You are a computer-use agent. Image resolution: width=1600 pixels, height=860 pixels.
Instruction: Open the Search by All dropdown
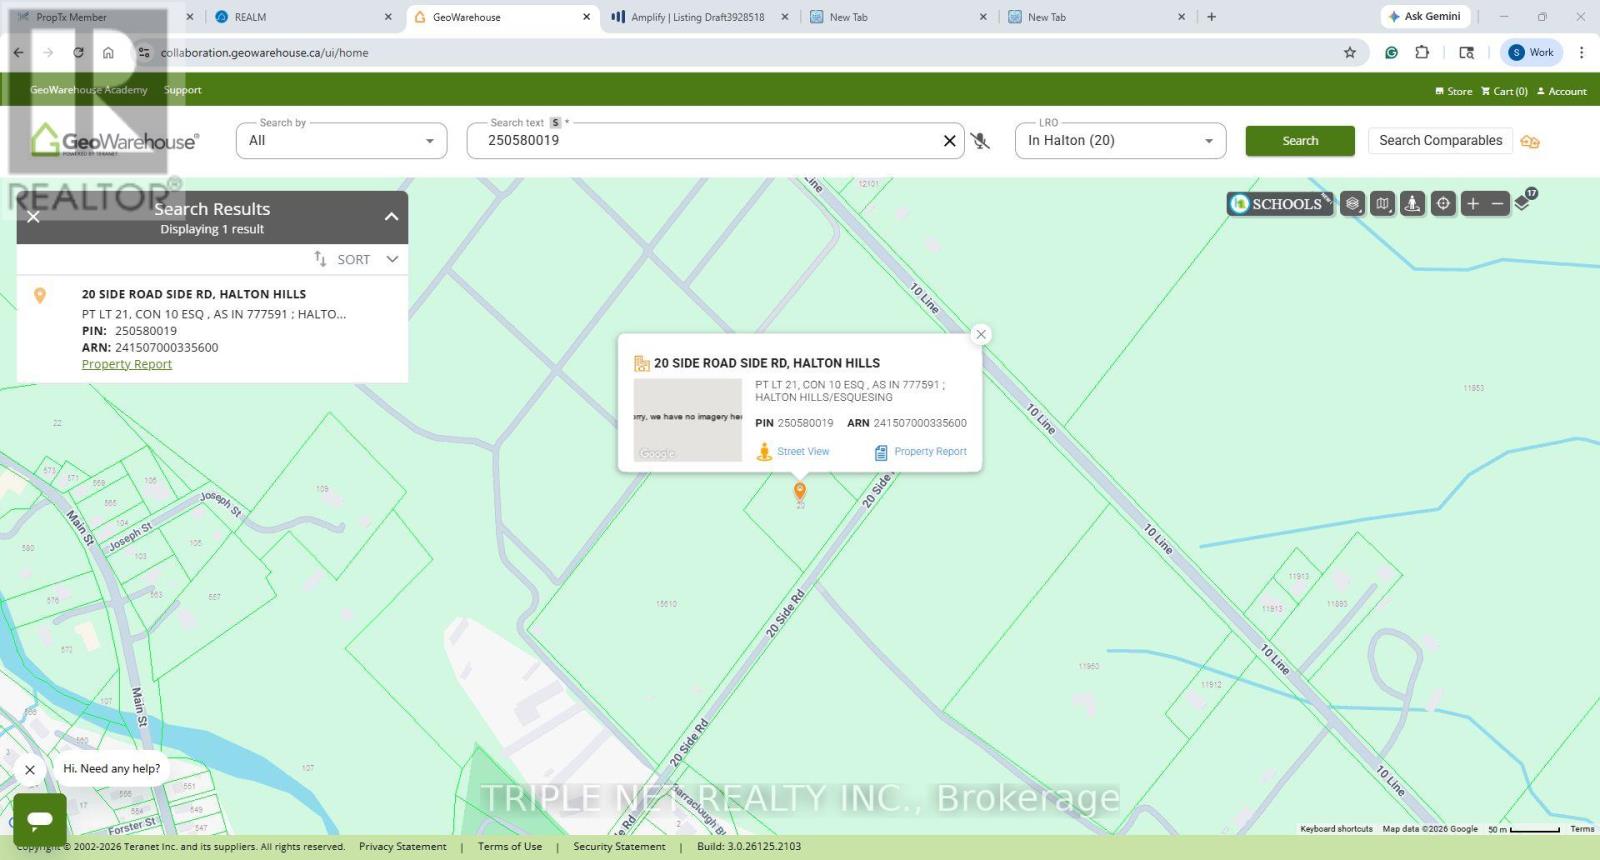click(x=342, y=140)
